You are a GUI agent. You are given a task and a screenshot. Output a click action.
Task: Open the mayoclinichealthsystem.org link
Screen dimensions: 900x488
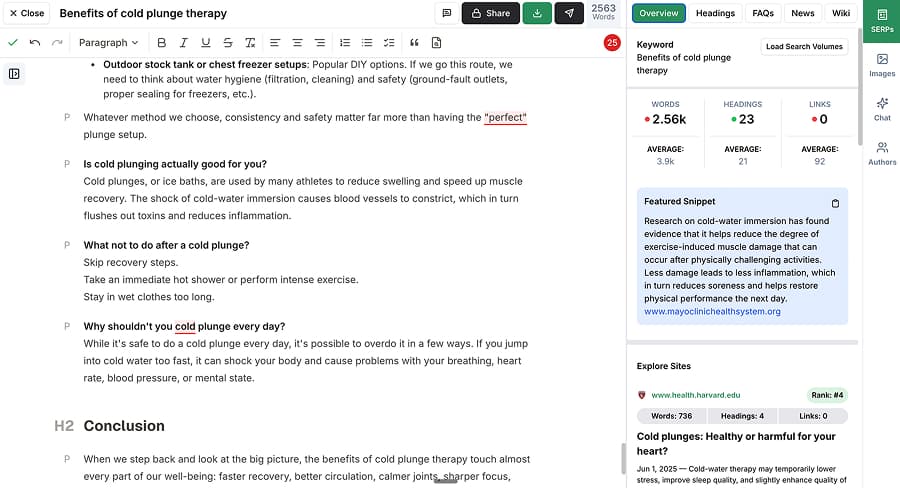tap(712, 311)
